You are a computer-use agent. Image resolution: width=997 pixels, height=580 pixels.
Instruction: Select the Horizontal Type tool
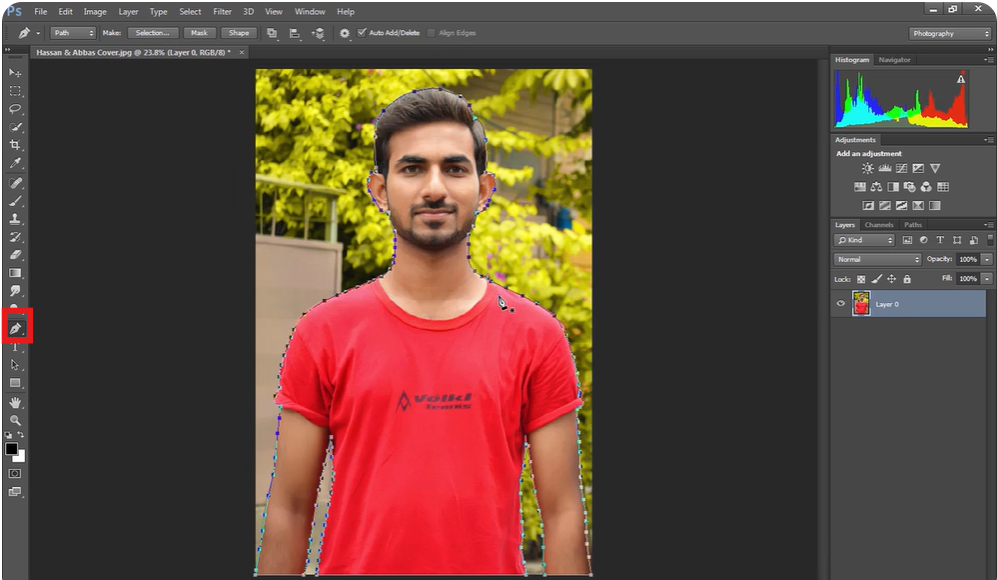click(x=15, y=347)
